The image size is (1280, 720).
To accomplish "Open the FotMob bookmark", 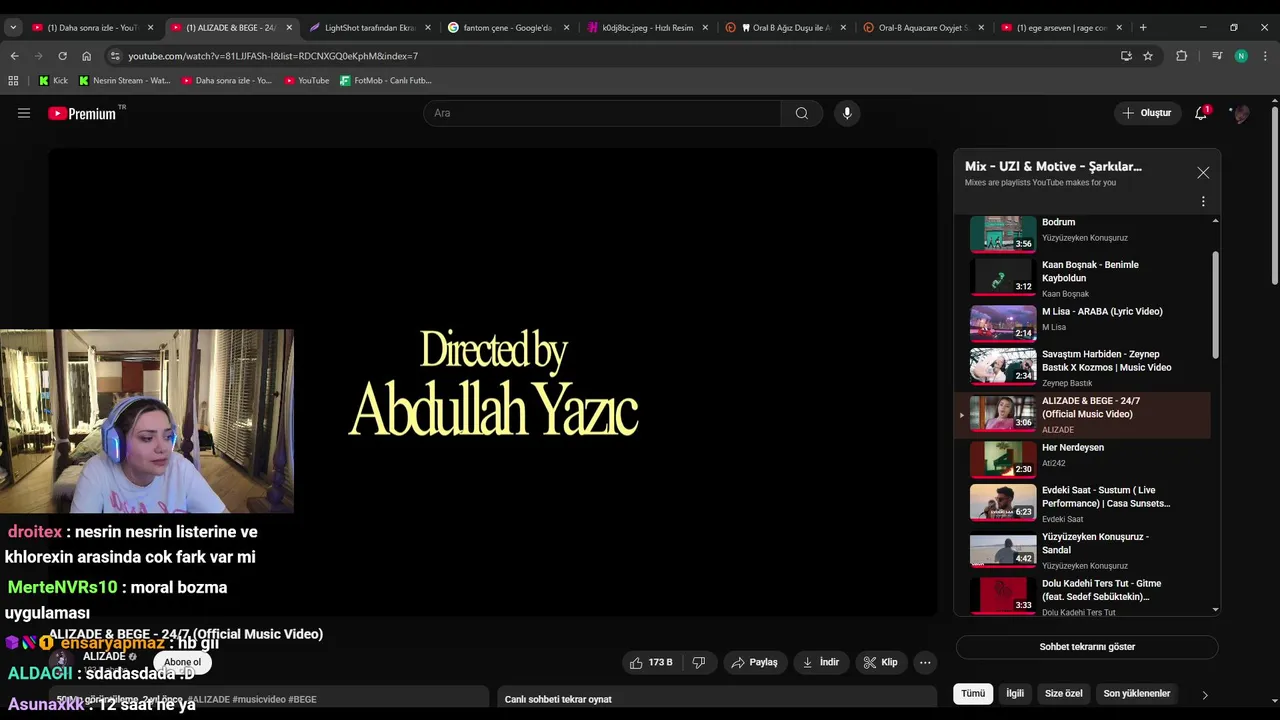I will pyautogui.click(x=386, y=80).
